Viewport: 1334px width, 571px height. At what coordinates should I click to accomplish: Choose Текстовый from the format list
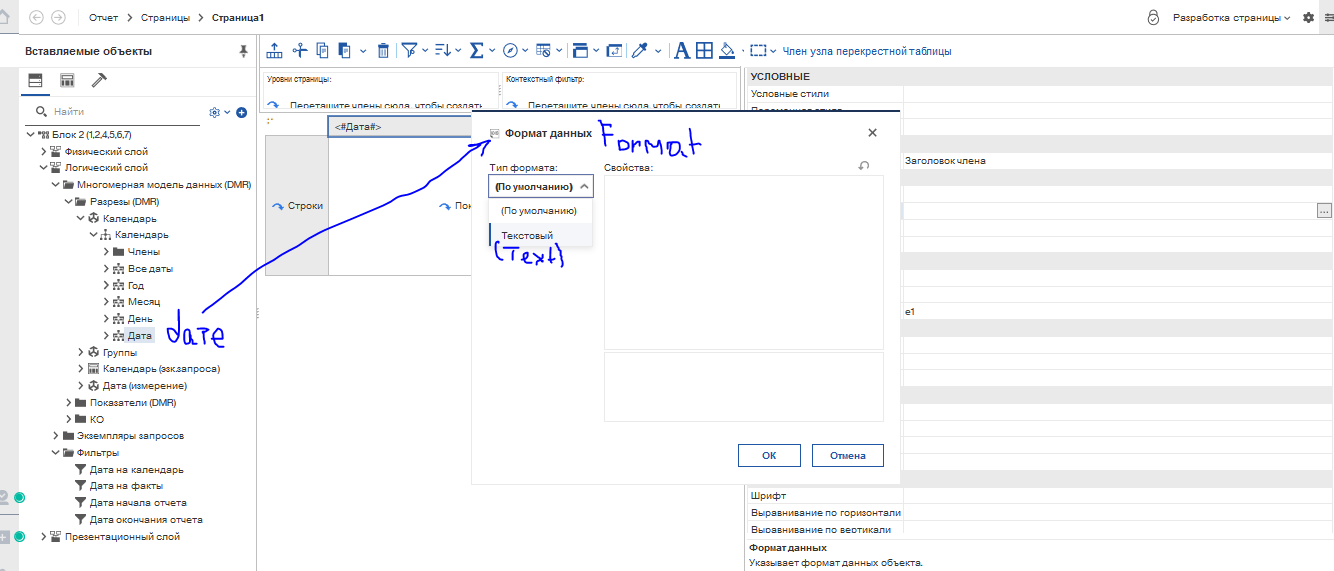(x=541, y=235)
